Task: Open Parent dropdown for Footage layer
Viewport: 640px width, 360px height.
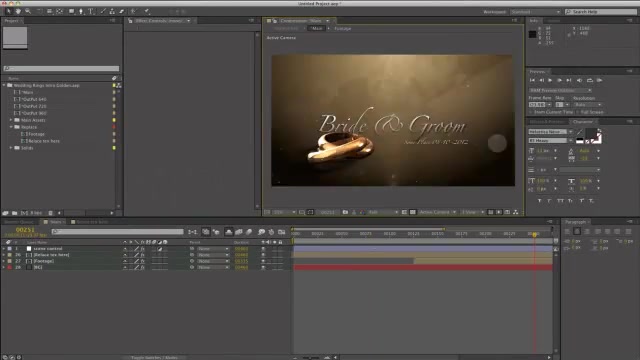Action: (213, 261)
